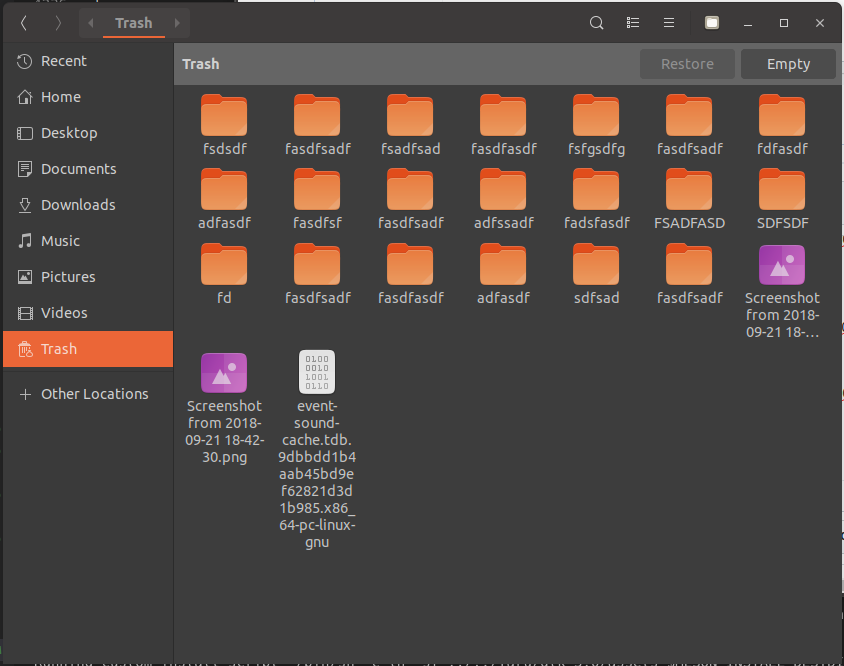Screen dimensions: 844x666
Task: Restore selected items with Restore button
Action: click(x=687, y=64)
